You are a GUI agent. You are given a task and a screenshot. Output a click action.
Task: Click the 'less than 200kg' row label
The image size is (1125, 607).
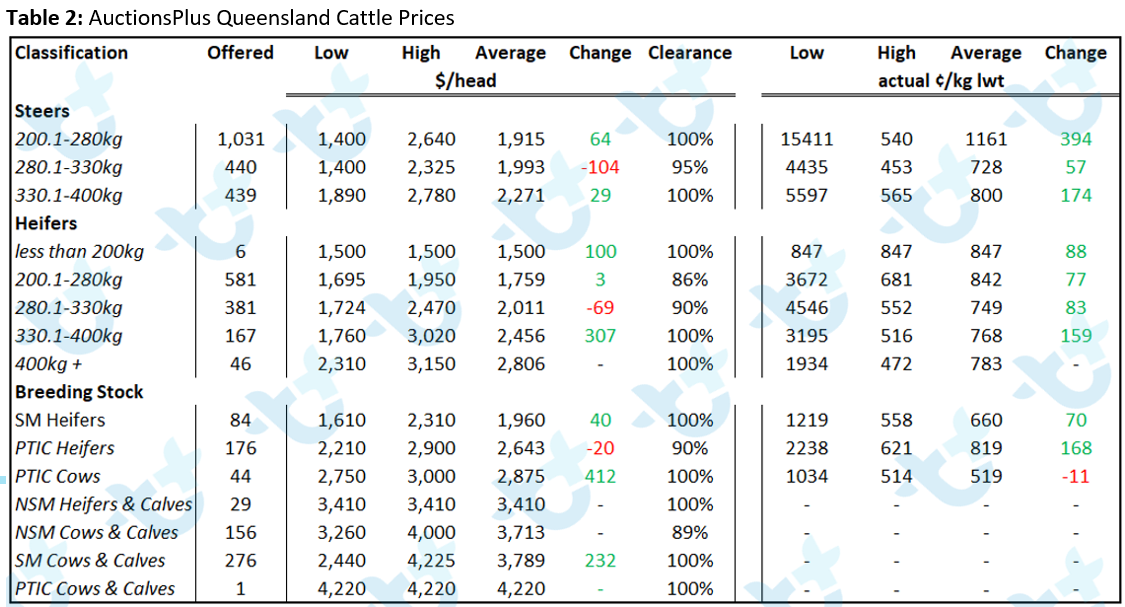[80, 252]
